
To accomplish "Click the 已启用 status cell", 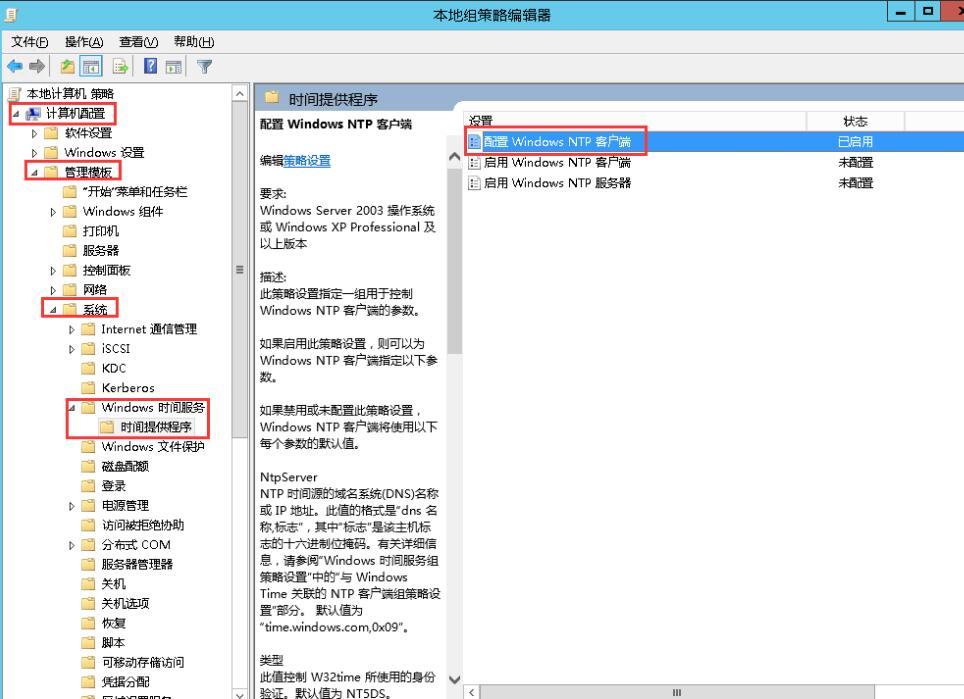I will point(855,142).
